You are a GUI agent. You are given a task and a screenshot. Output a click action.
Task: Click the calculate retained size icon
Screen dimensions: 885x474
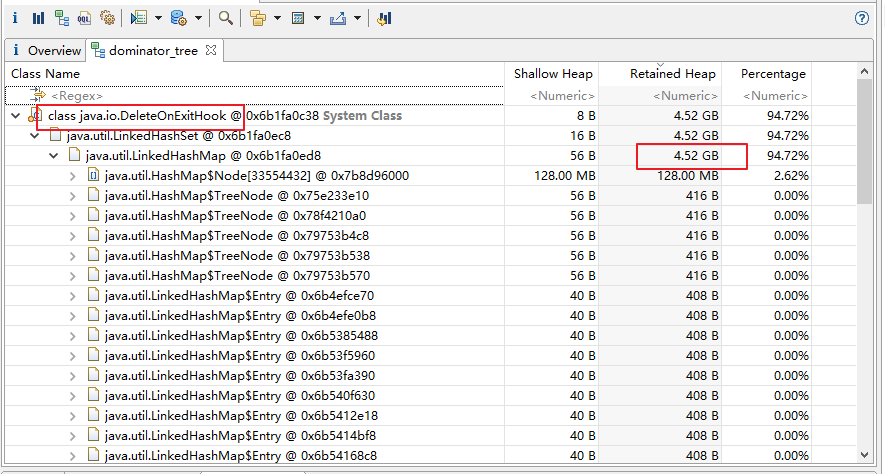coord(298,18)
